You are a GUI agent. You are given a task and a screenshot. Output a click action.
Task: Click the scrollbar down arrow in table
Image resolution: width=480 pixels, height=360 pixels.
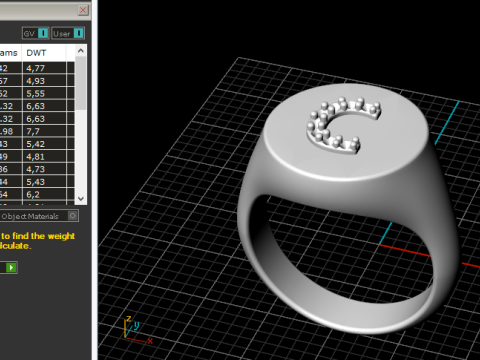point(81,199)
